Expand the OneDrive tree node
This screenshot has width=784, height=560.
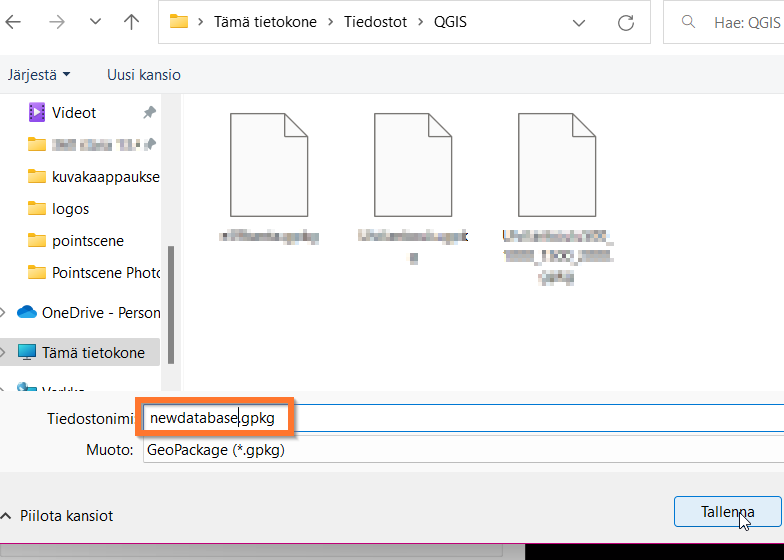pos(3,312)
